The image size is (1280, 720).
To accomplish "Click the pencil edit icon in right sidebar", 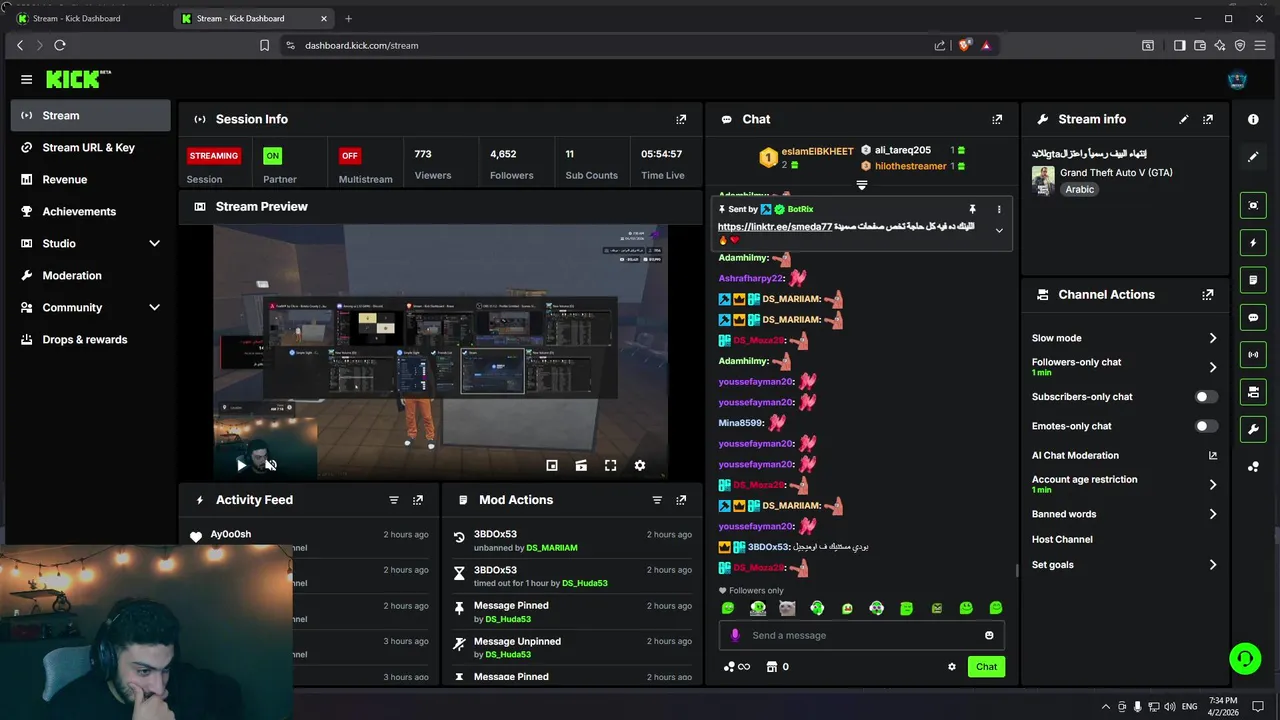I will (1253, 157).
